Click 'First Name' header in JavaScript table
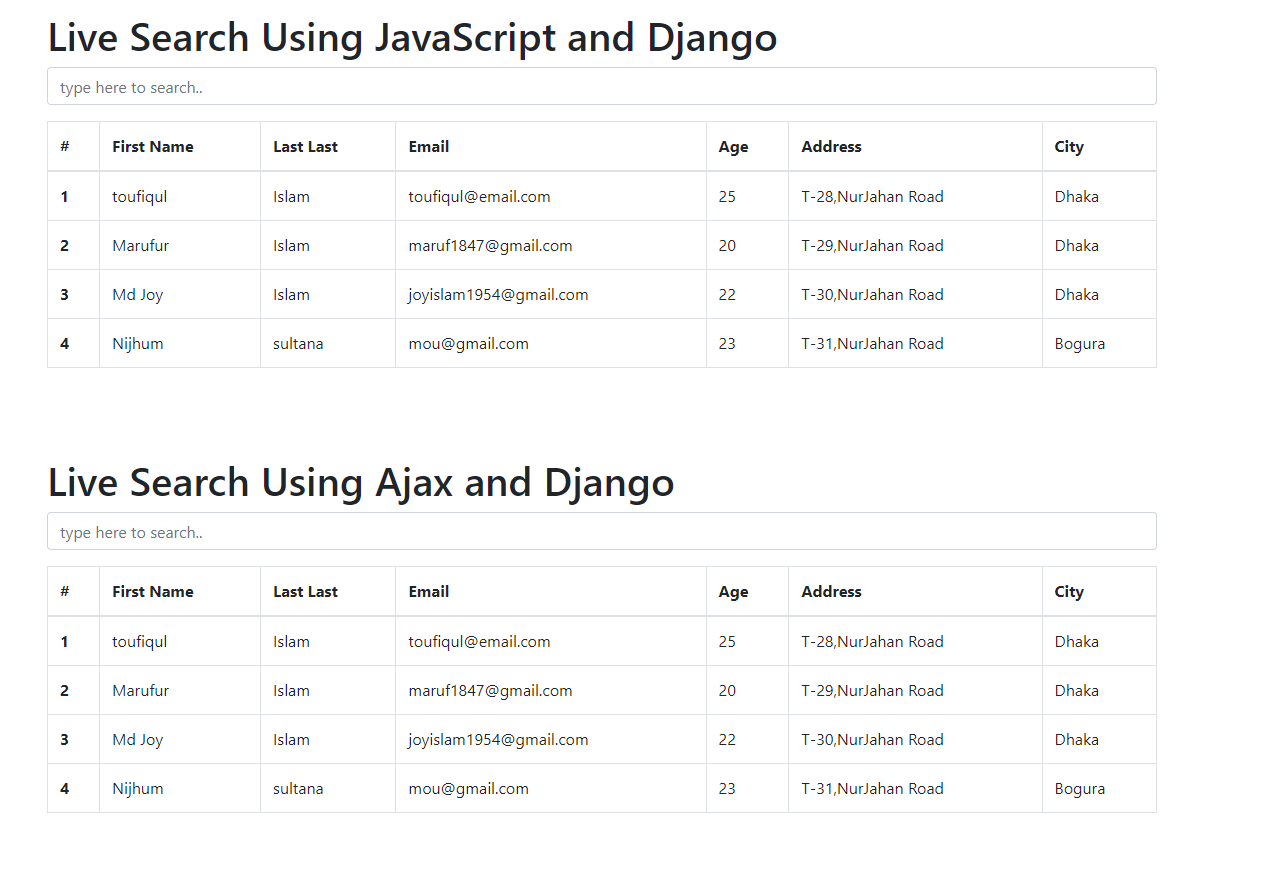The width and height of the screenshot is (1262, 894). tap(153, 146)
